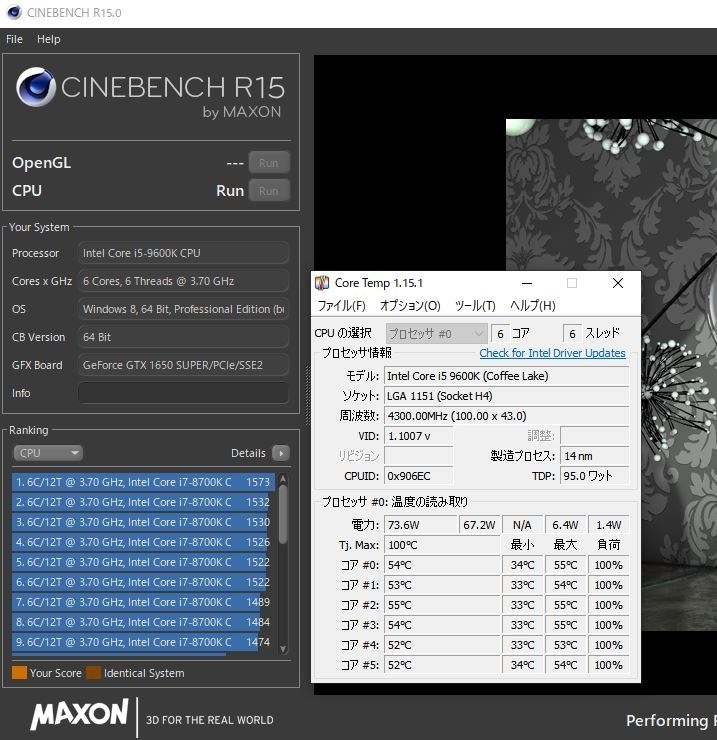The image size is (717, 740).
Task: Click the Processor field in Your System
Action: (183, 253)
